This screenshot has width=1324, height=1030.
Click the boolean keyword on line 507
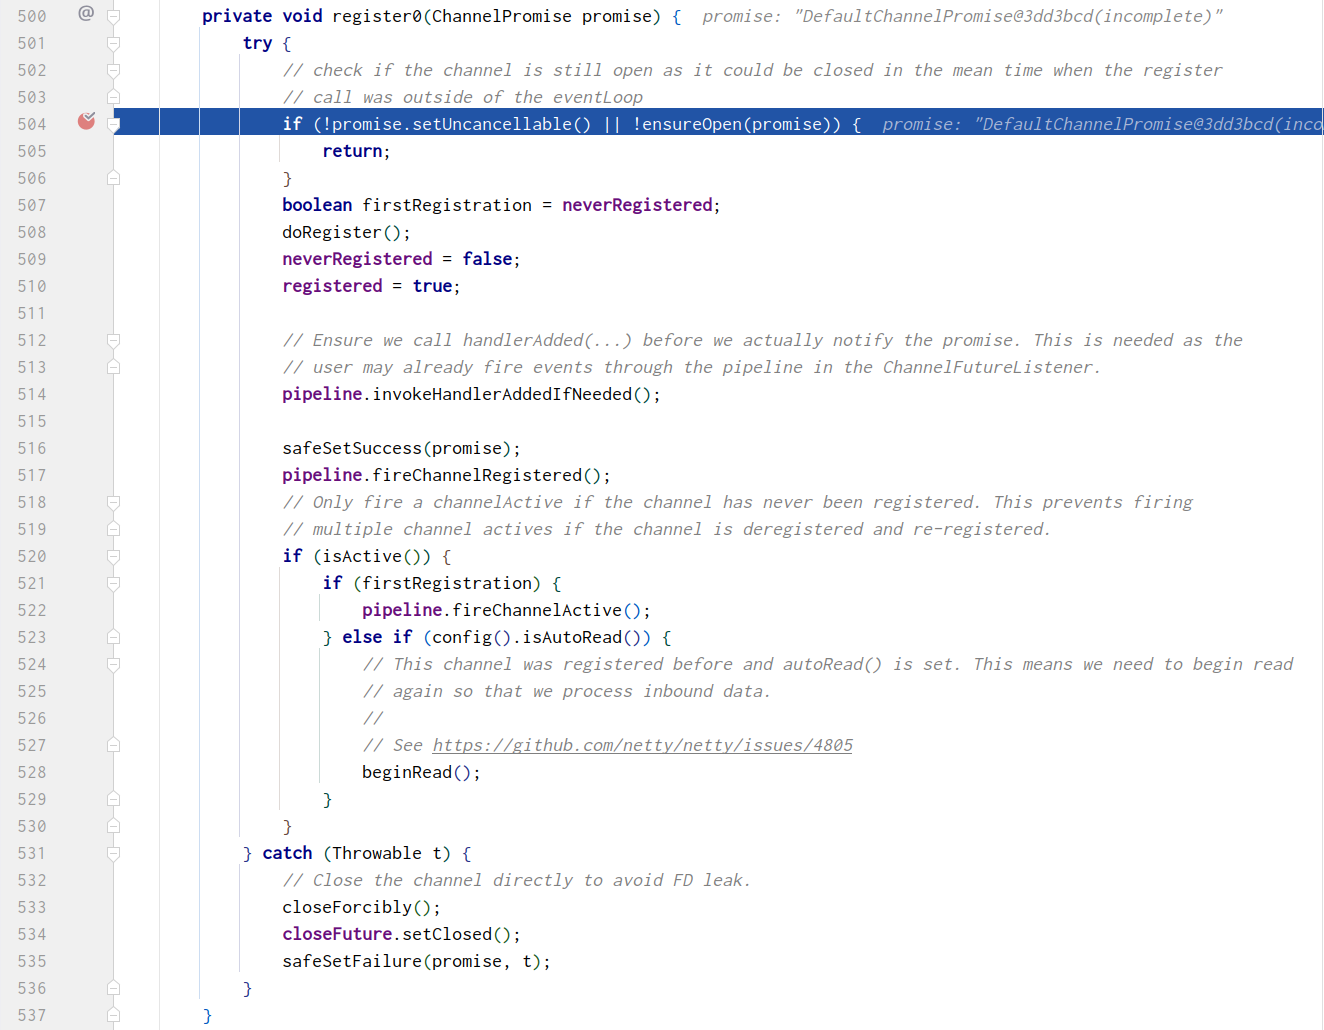317,205
